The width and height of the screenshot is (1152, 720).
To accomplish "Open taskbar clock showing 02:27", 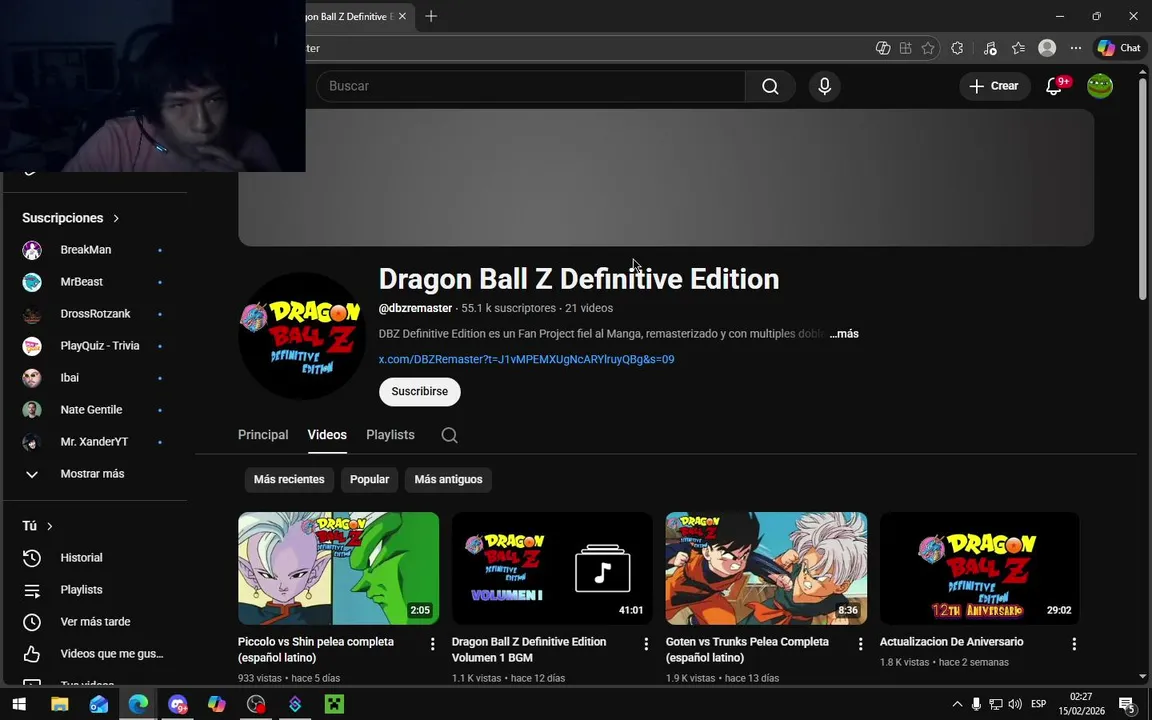I will point(1081,704).
